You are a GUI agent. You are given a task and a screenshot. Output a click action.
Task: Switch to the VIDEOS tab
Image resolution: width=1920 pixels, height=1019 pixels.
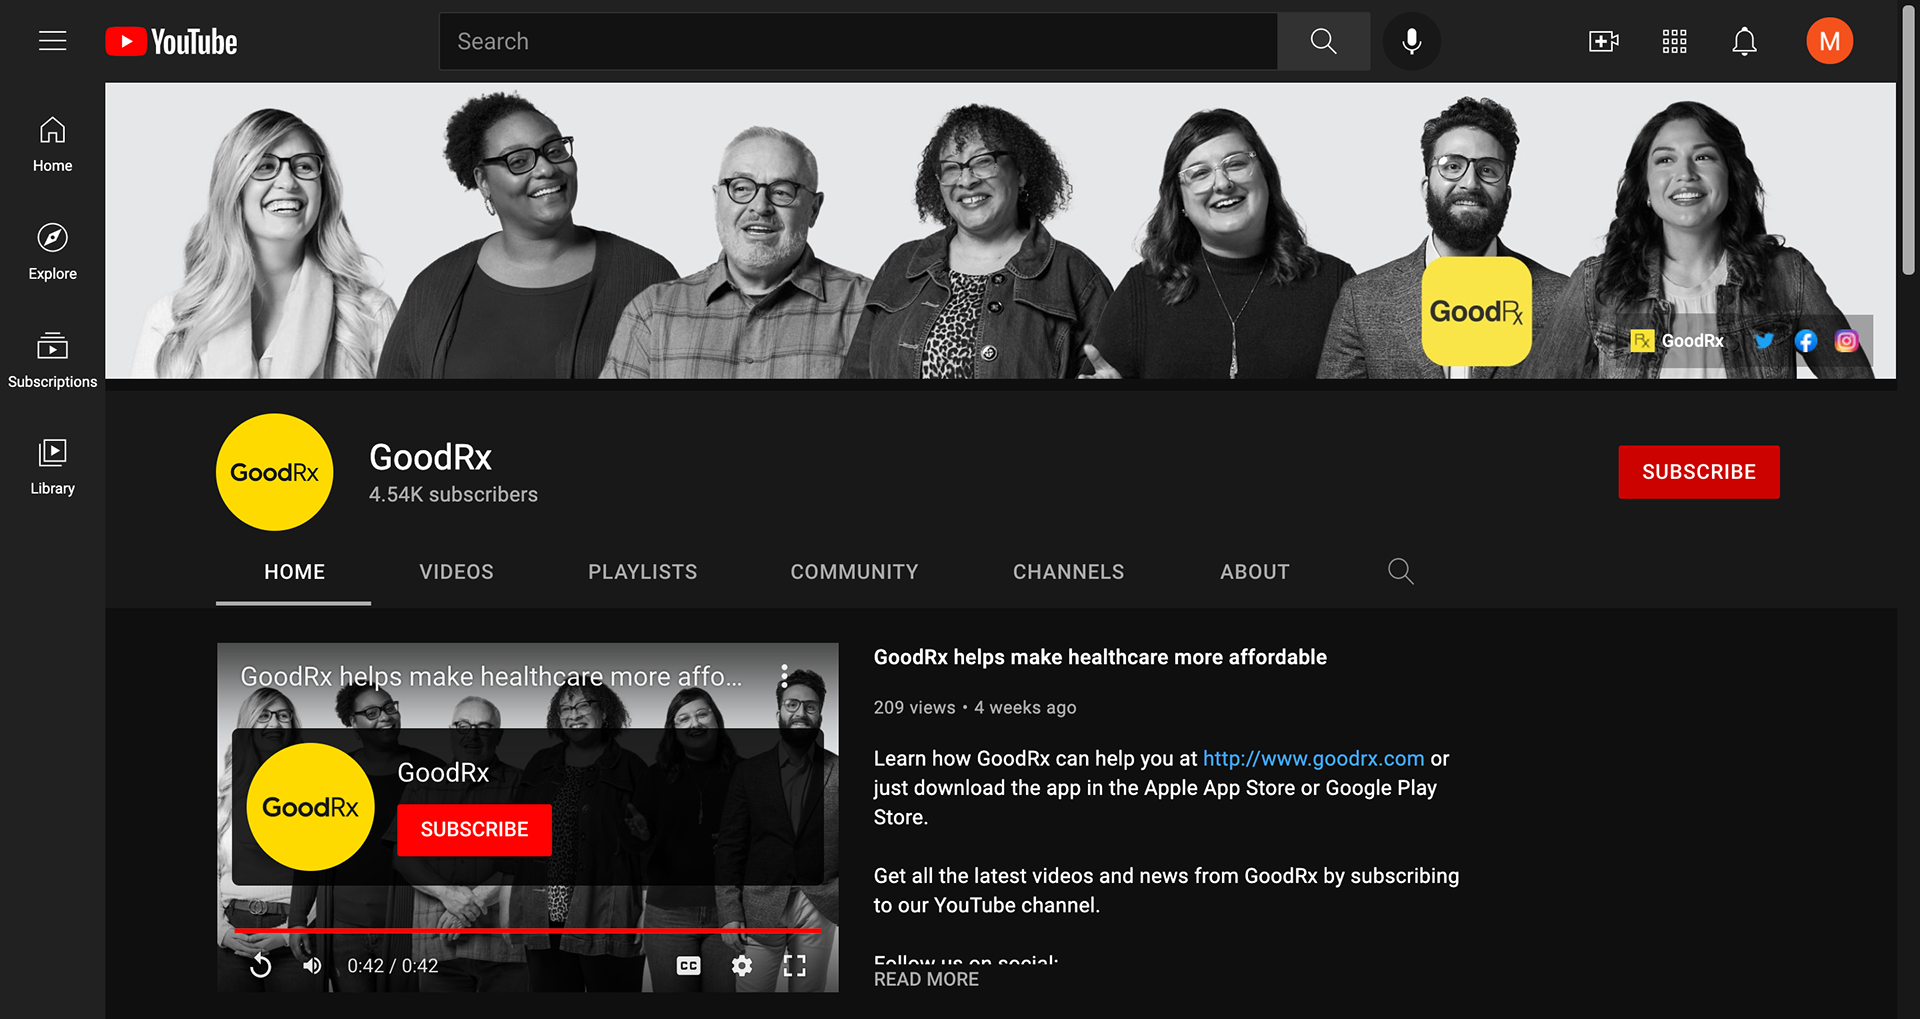click(456, 572)
